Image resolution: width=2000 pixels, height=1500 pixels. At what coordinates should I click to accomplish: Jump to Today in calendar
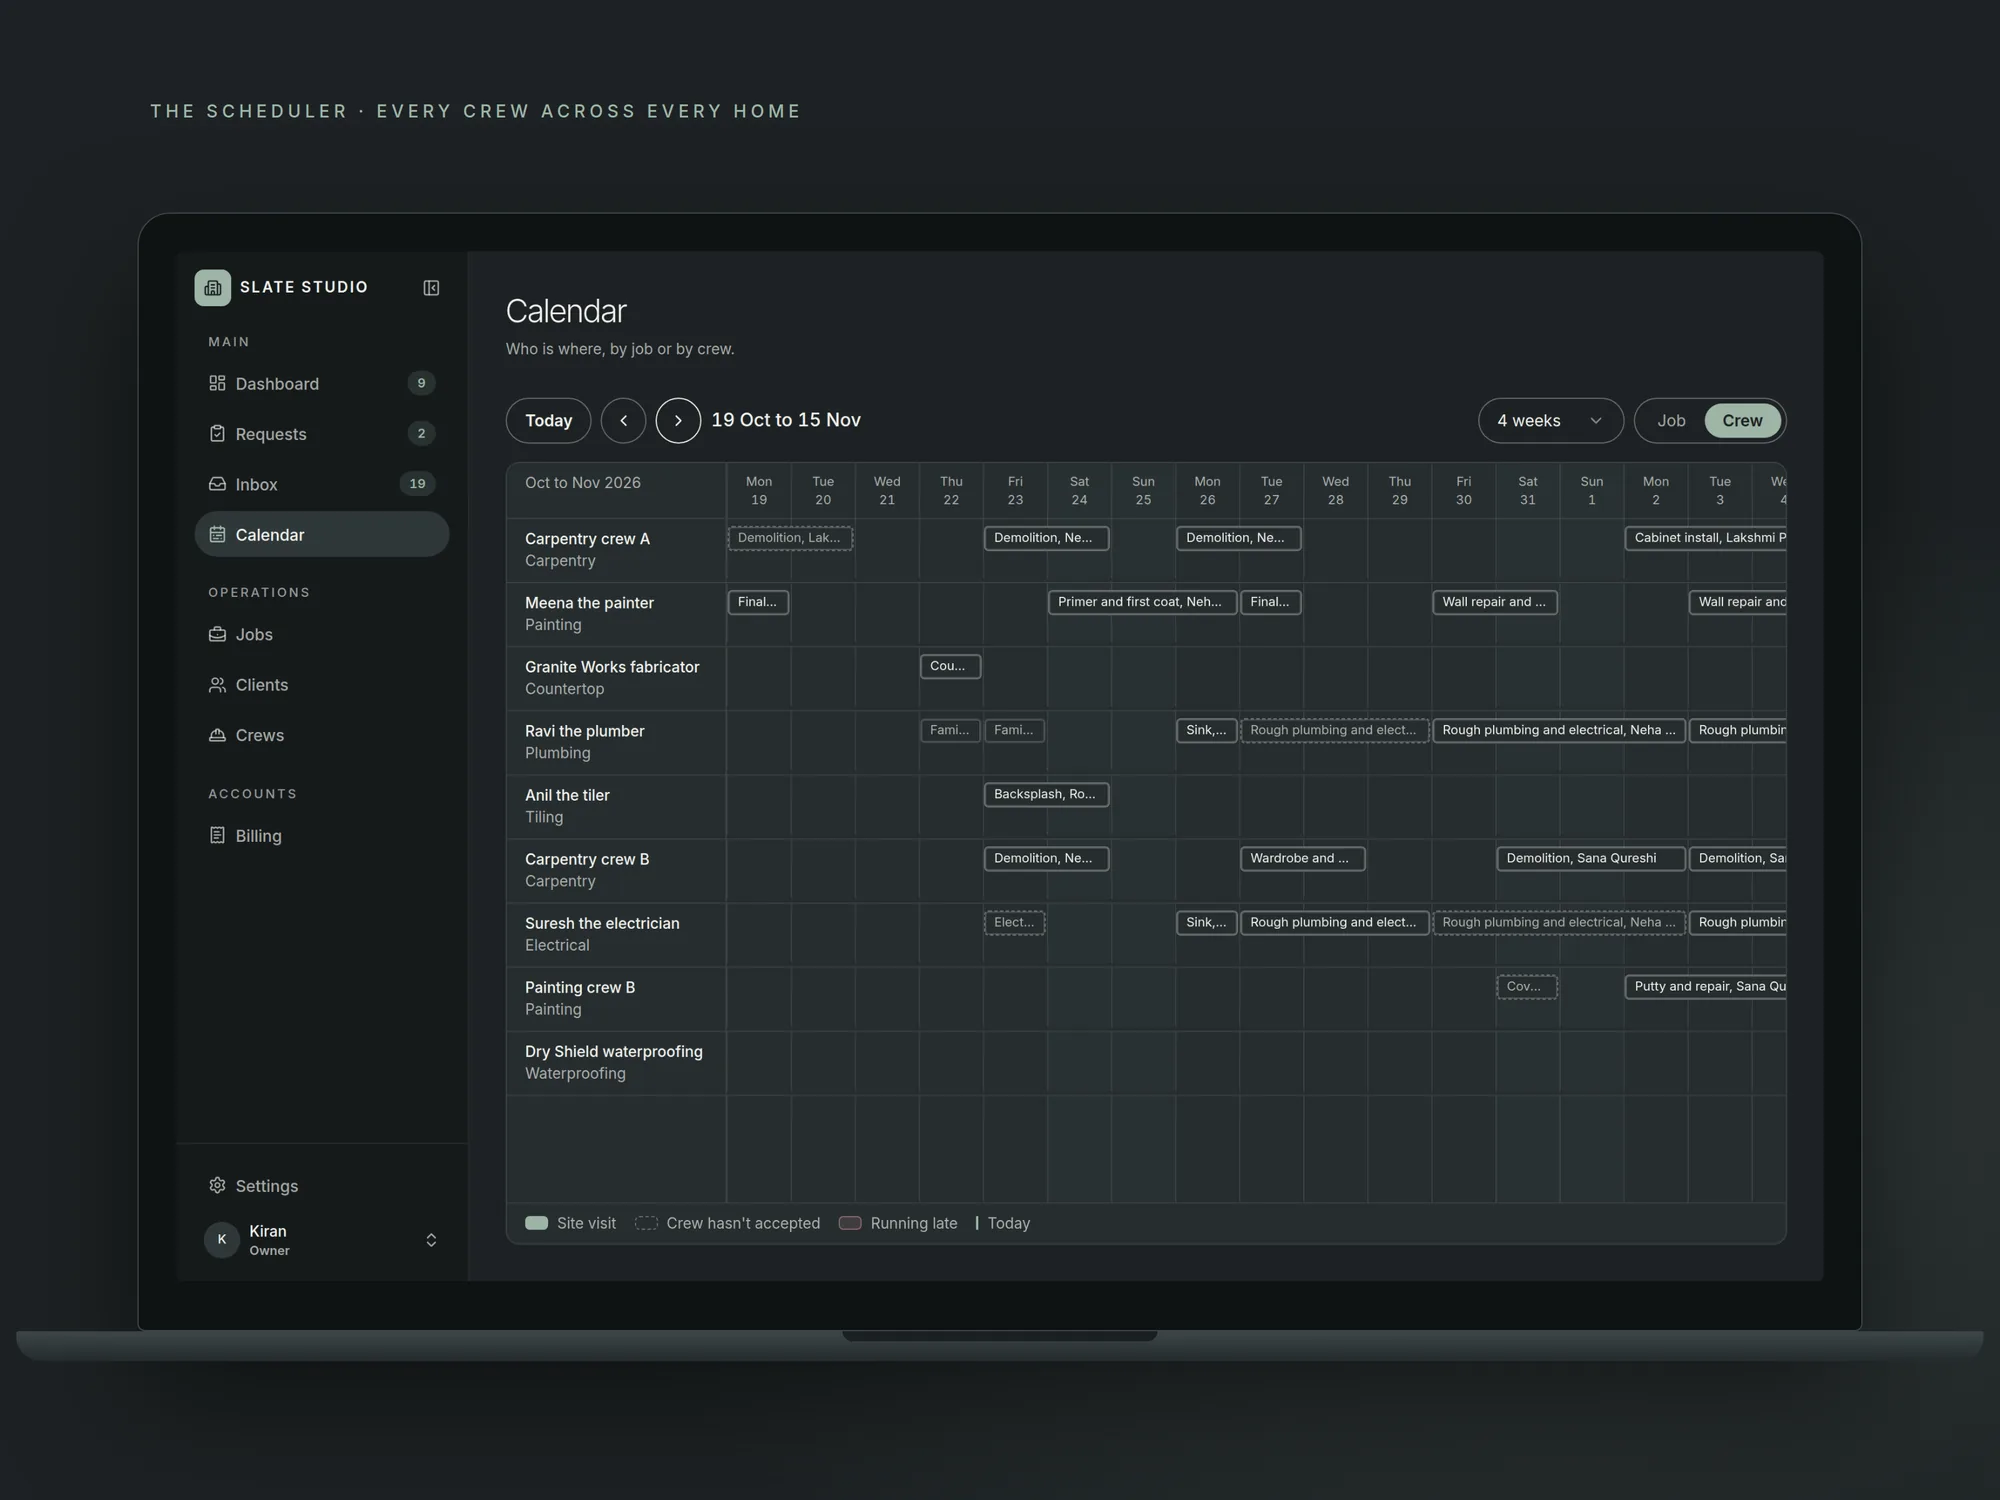pyautogui.click(x=548, y=420)
